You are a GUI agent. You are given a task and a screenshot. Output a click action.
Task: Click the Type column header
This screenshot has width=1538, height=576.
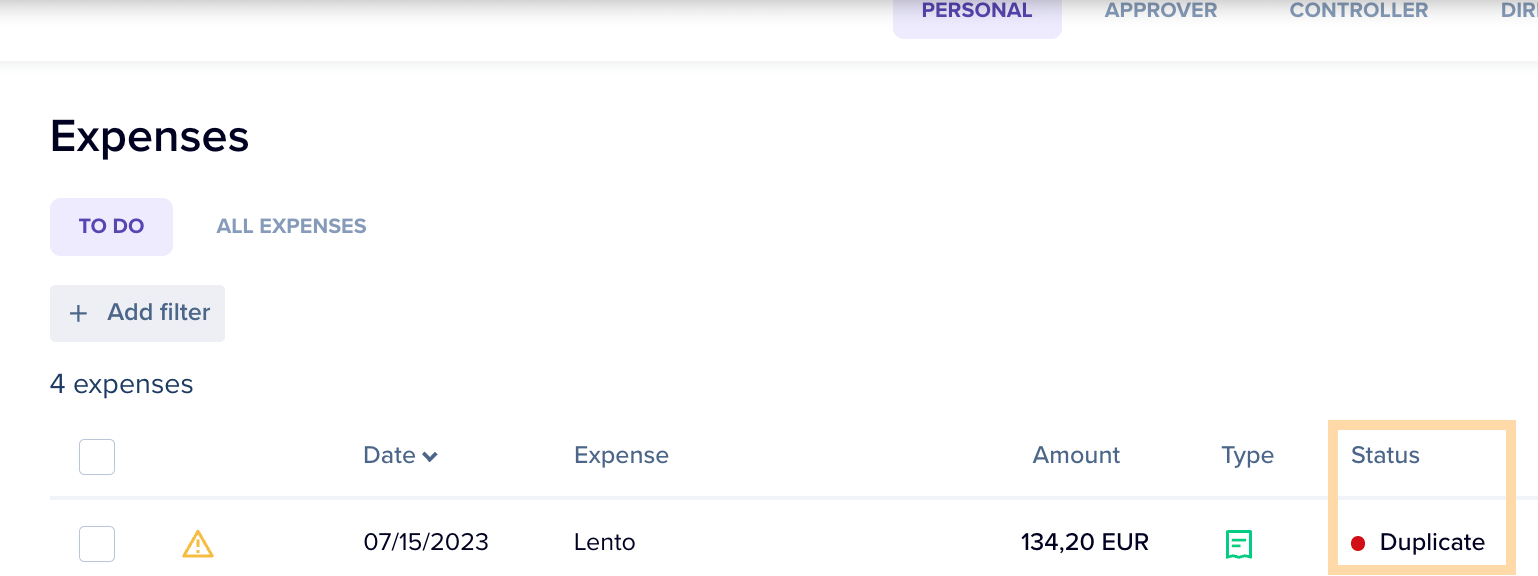click(1247, 456)
